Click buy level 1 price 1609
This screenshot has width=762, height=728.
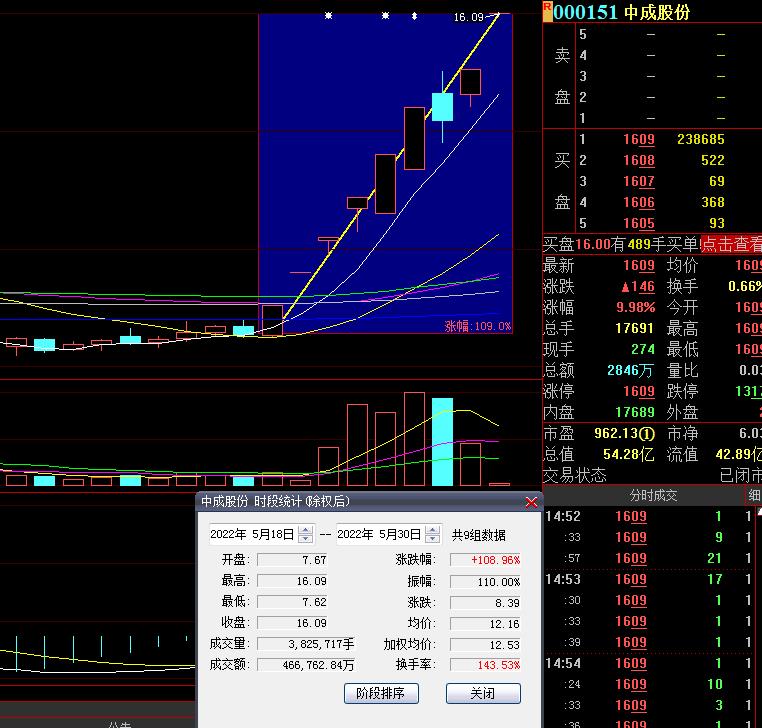(638, 140)
